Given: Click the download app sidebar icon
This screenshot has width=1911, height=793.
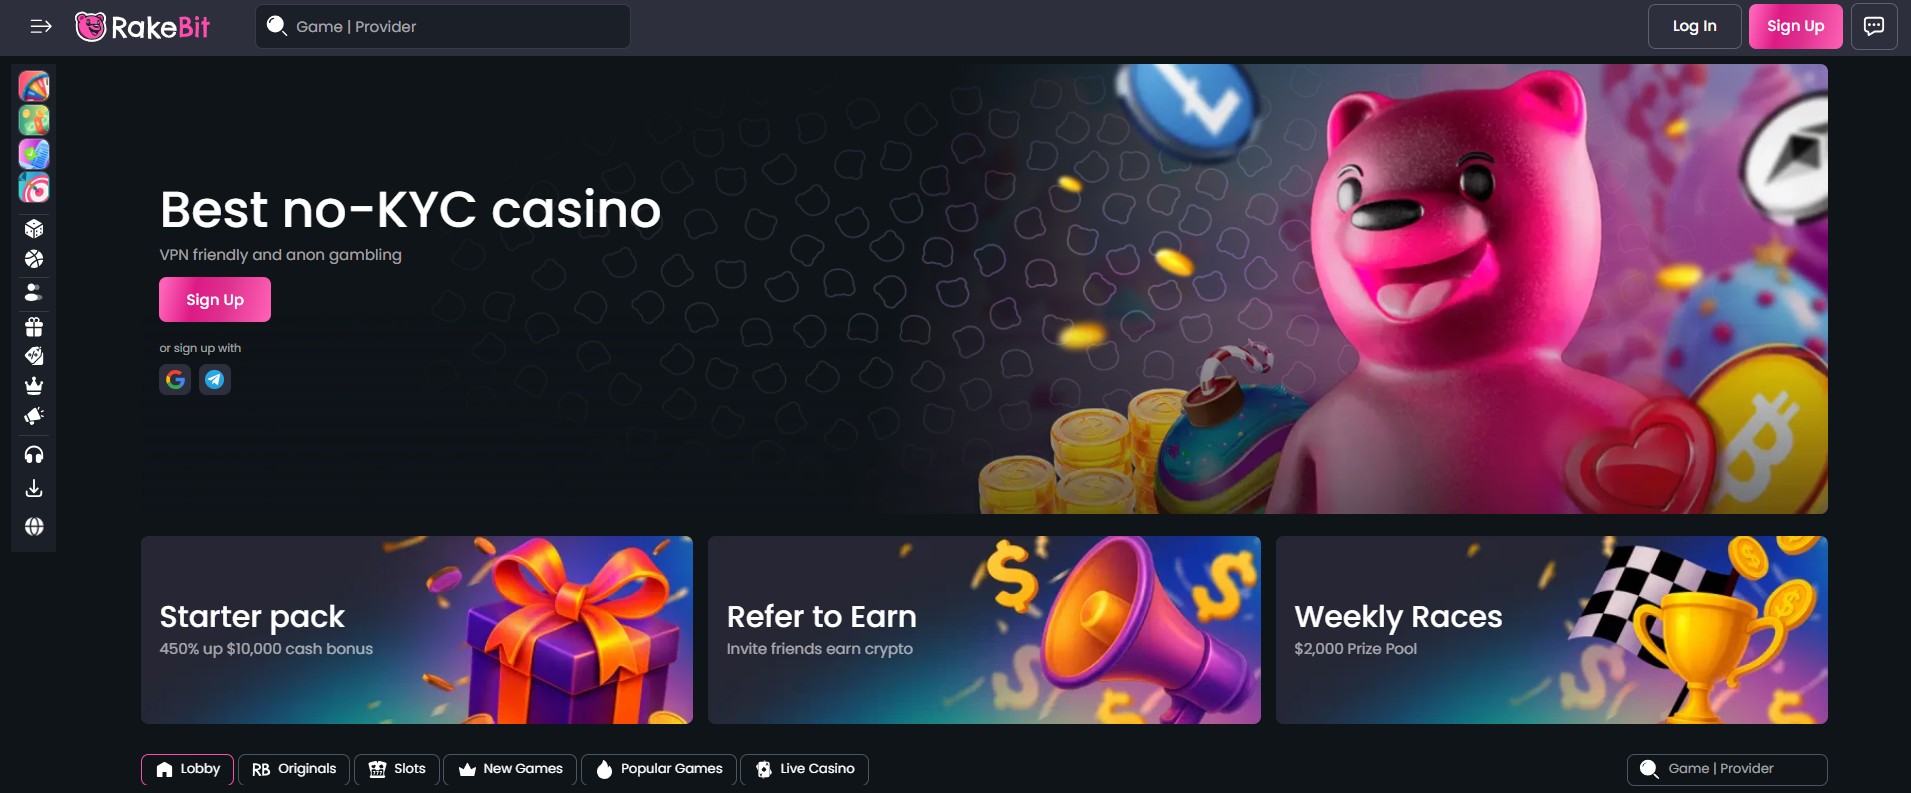Looking at the screenshot, I should [34, 488].
